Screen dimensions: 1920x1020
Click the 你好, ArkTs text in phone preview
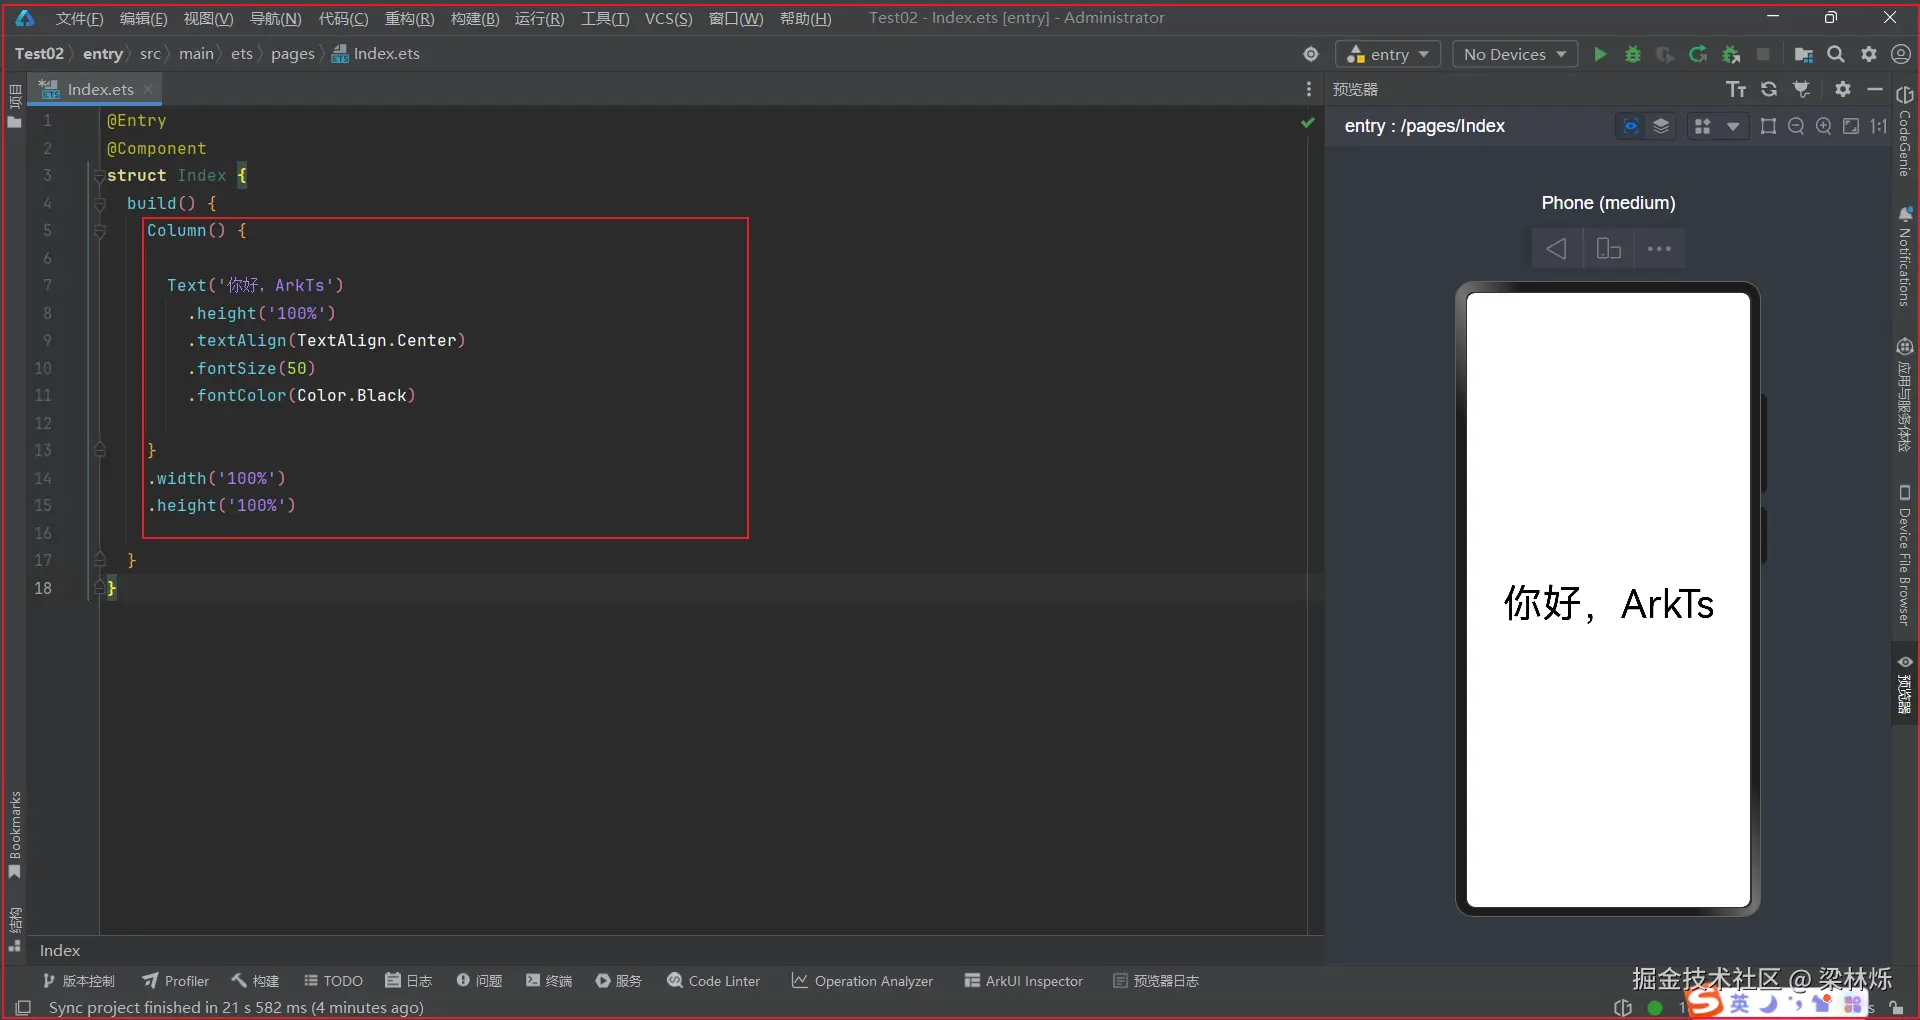(x=1608, y=604)
